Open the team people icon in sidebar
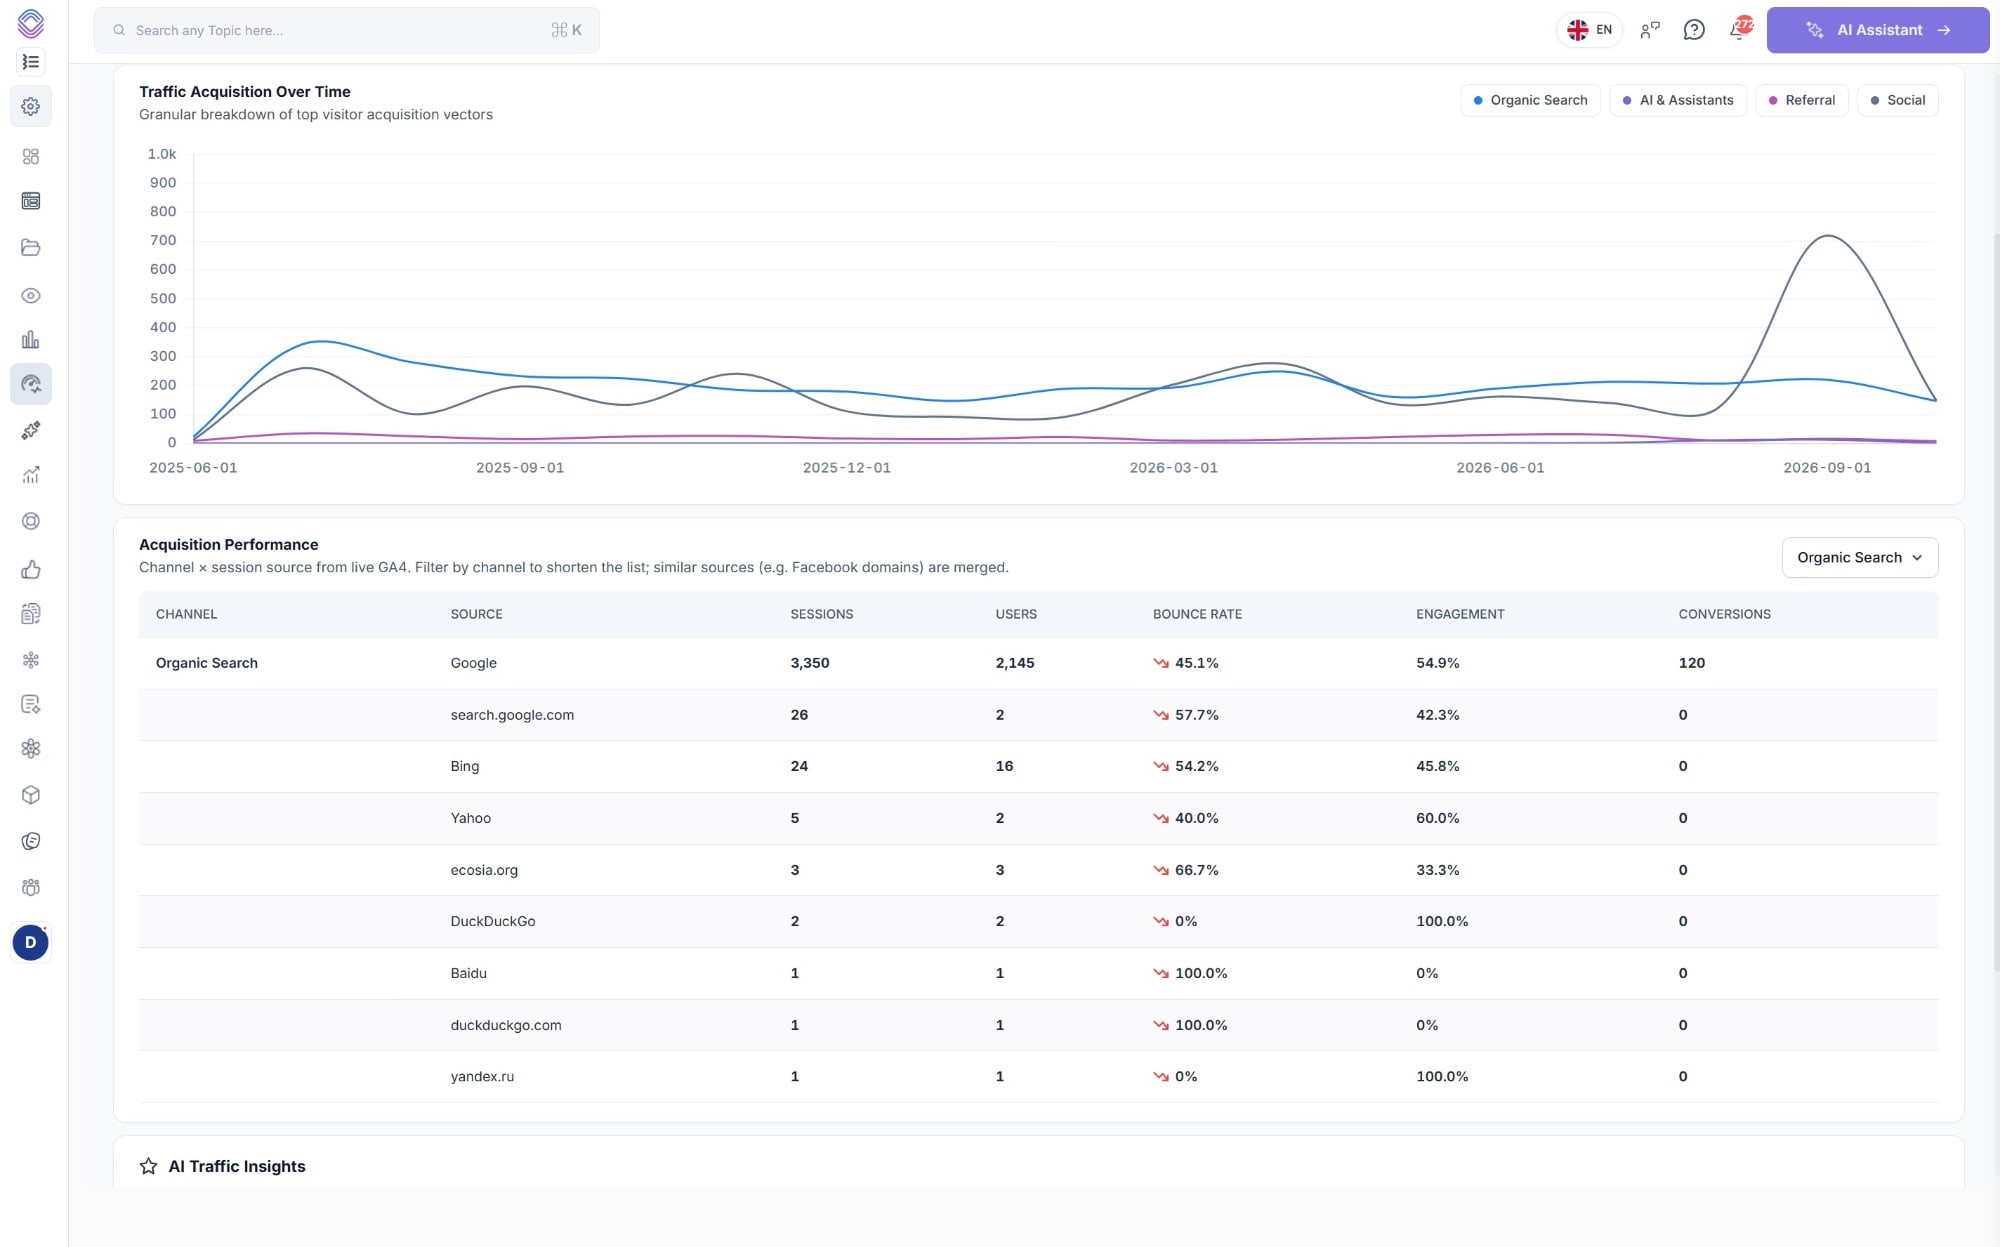This screenshot has width=2000, height=1247. tap(31, 888)
